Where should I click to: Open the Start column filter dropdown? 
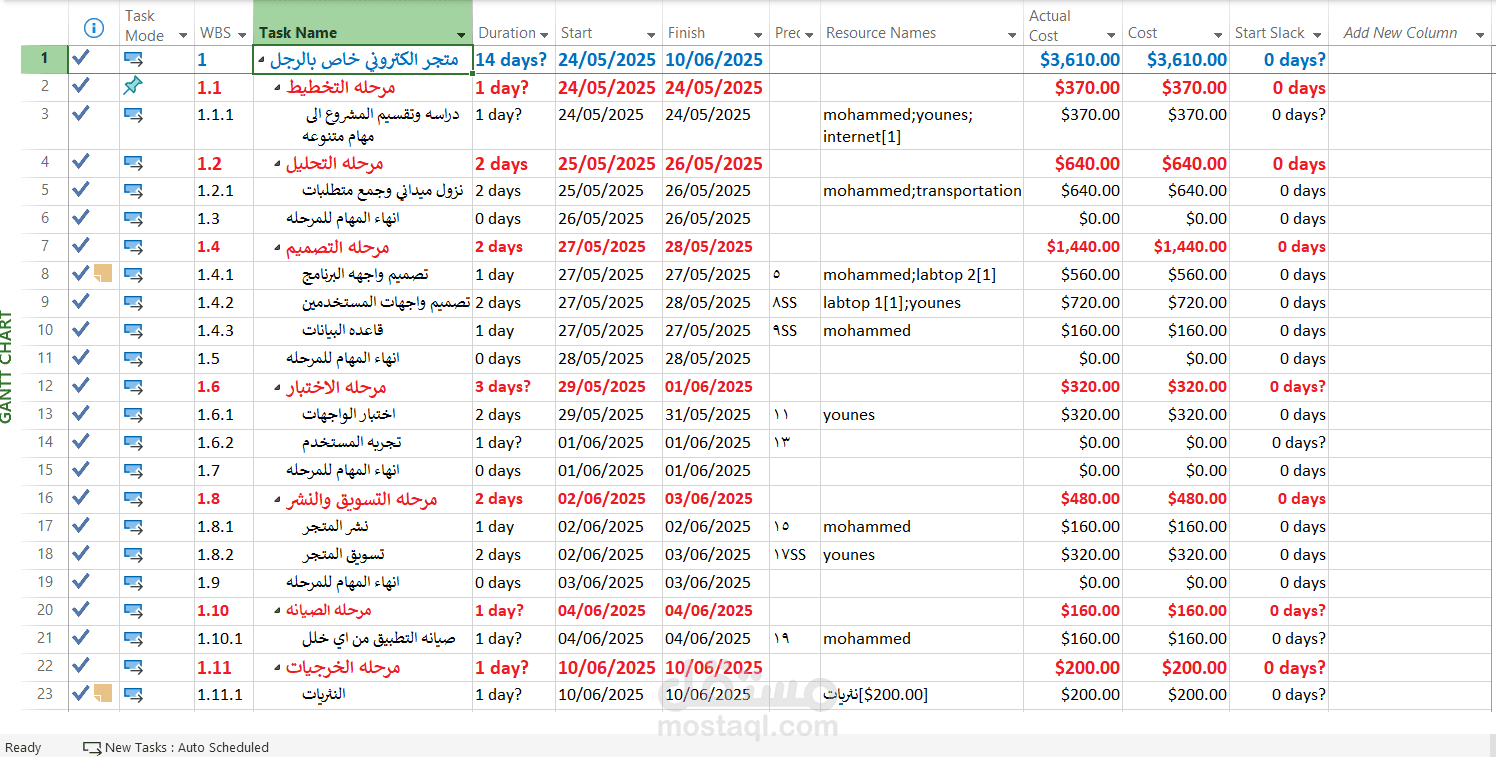pos(651,35)
